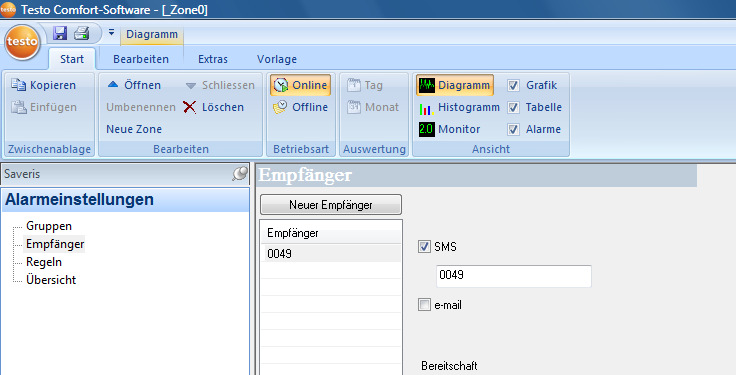736x375 pixels.
Task: Select Regeln in the alarm settings tree
Action: tap(44, 262)
